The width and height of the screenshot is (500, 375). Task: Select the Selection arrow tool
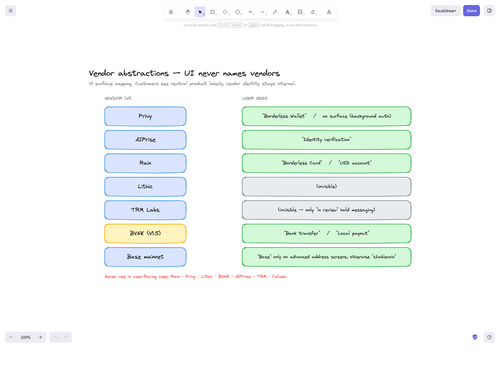200,12
